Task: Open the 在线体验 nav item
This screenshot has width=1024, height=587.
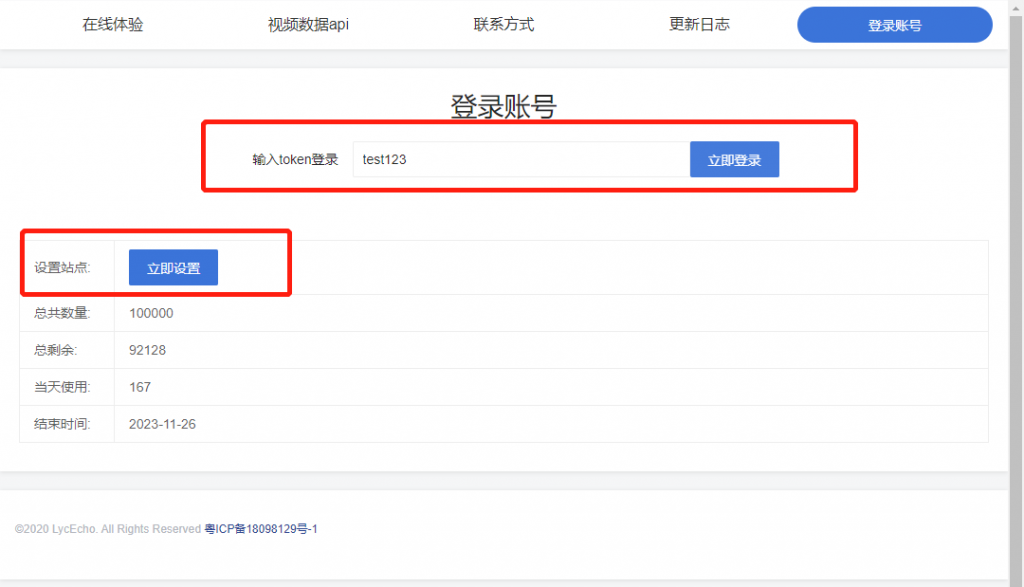Action: [x=112, y=25]
